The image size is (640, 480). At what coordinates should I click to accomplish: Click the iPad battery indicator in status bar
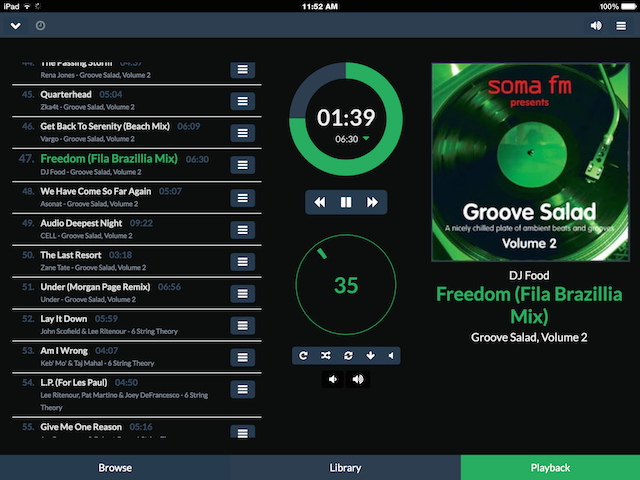tap(629, 6)
